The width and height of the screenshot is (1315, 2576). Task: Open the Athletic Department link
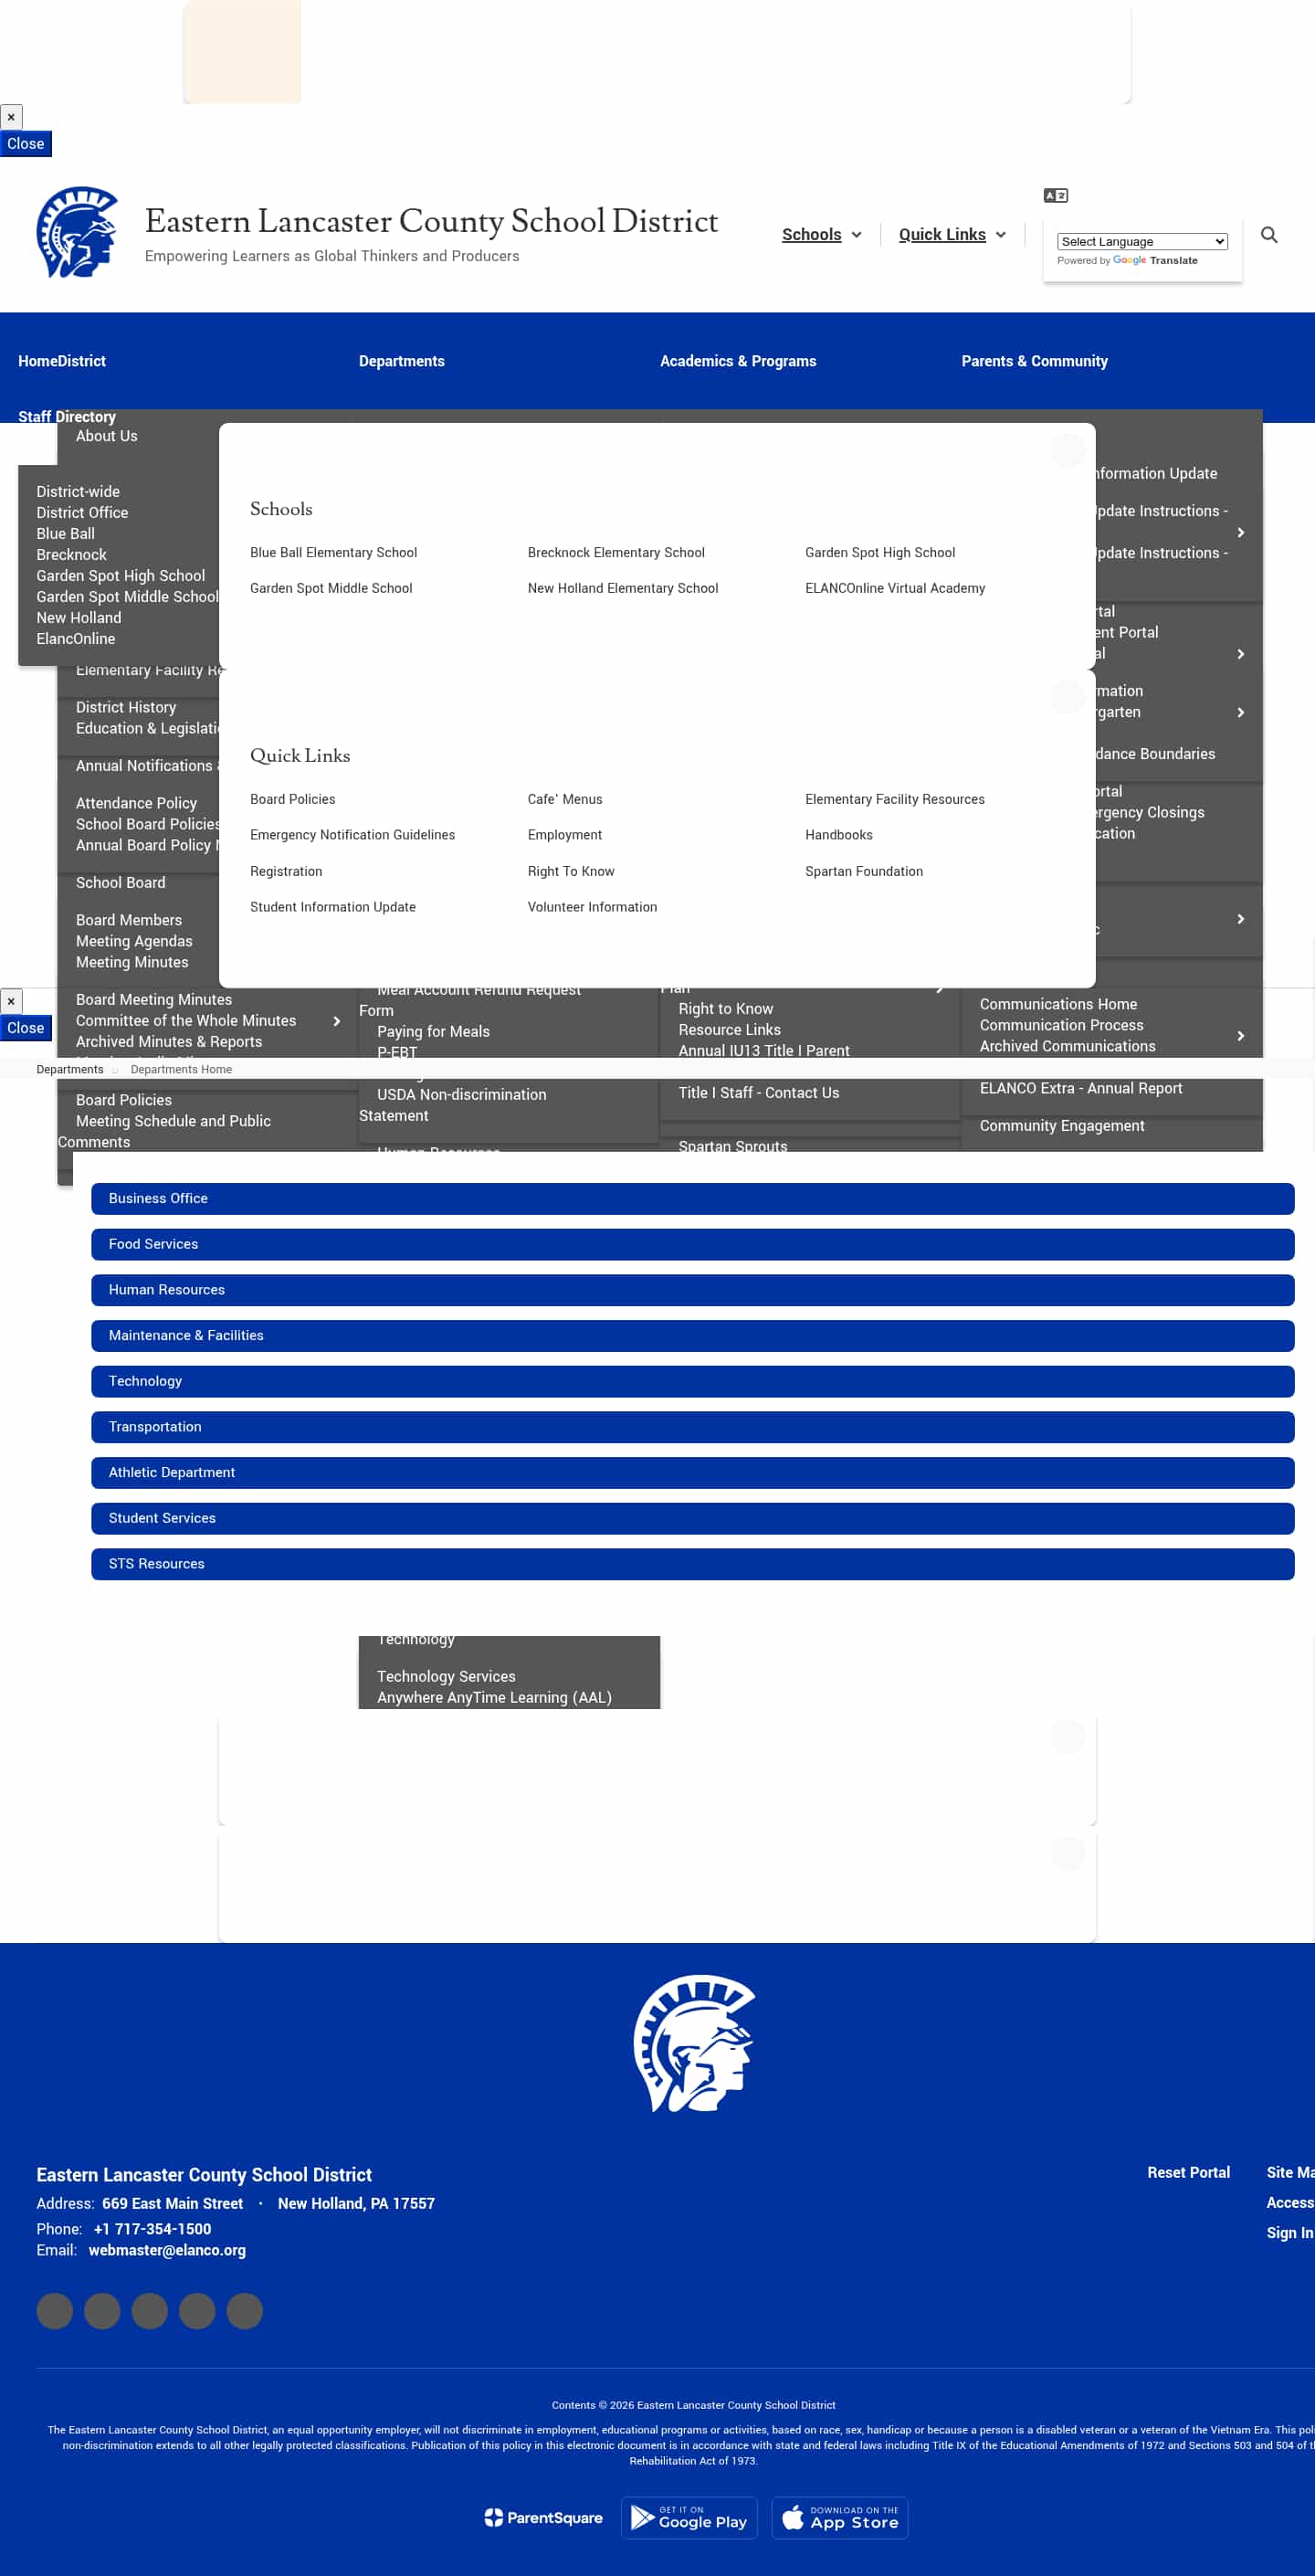click(x=692, y=1472)
